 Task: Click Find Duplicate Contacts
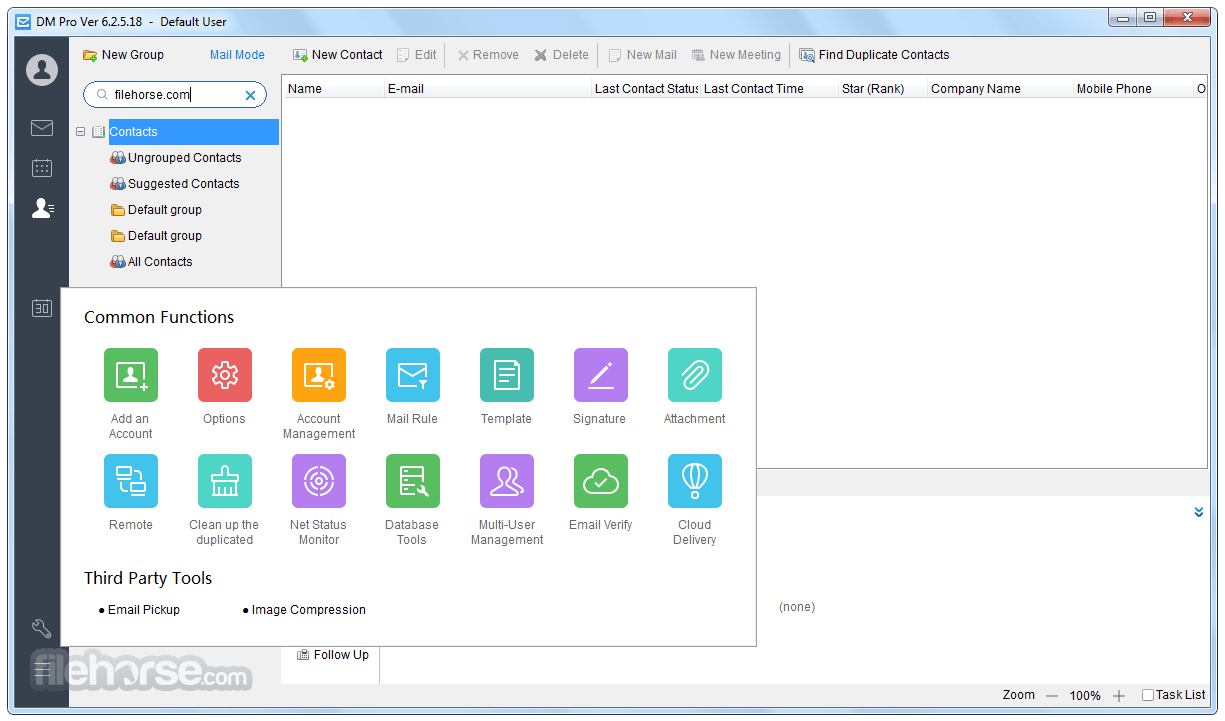pyautogui.click(x=874, y=55)
